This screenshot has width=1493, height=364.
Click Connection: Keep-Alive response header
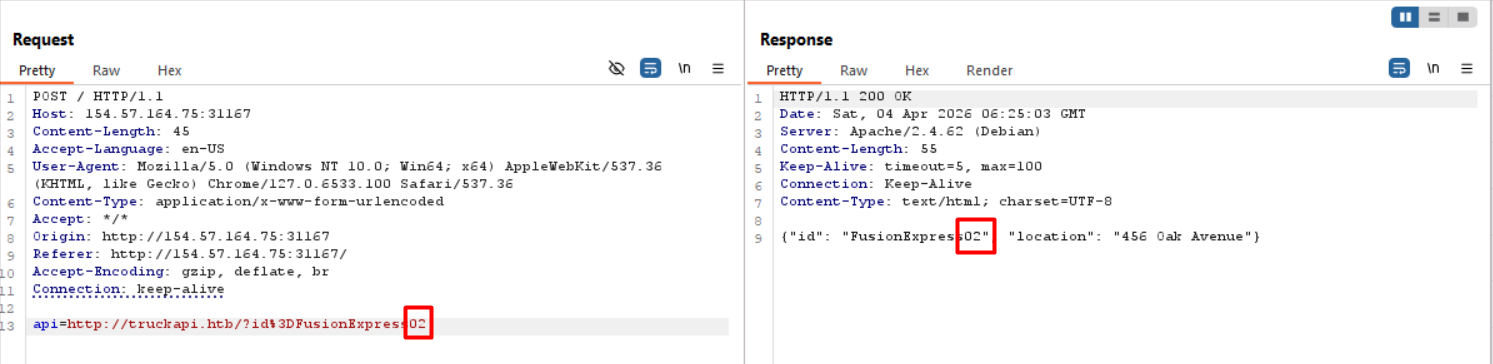[x=876, y=184]
